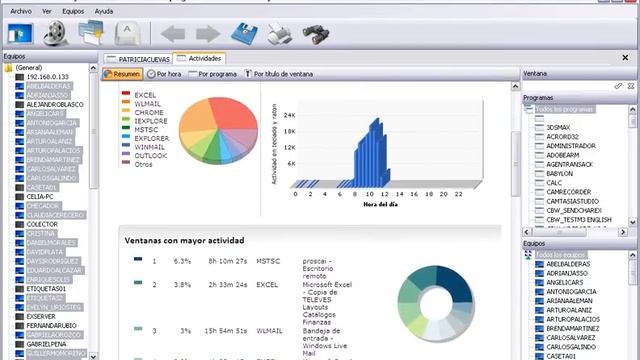
Task: Click the WLMAIL orange legend swatch
Action: tap(126, 102)
